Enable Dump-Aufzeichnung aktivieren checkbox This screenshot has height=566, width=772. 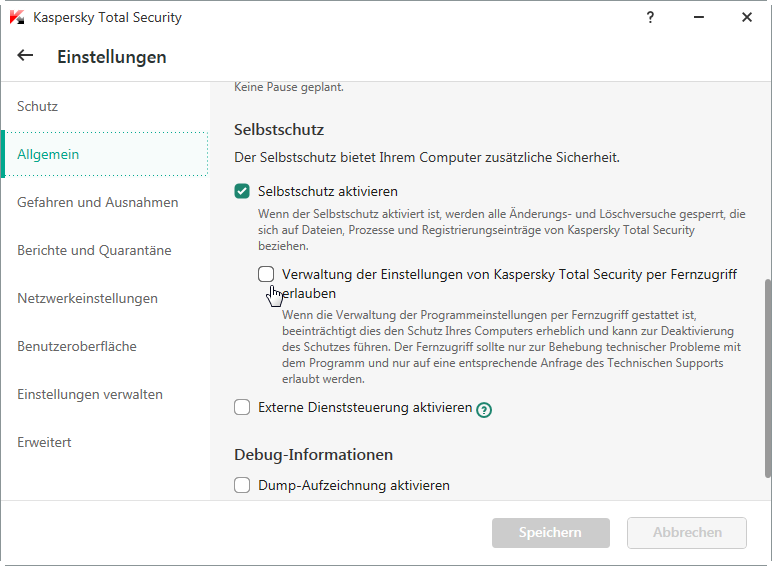click(x=242, y=485)
